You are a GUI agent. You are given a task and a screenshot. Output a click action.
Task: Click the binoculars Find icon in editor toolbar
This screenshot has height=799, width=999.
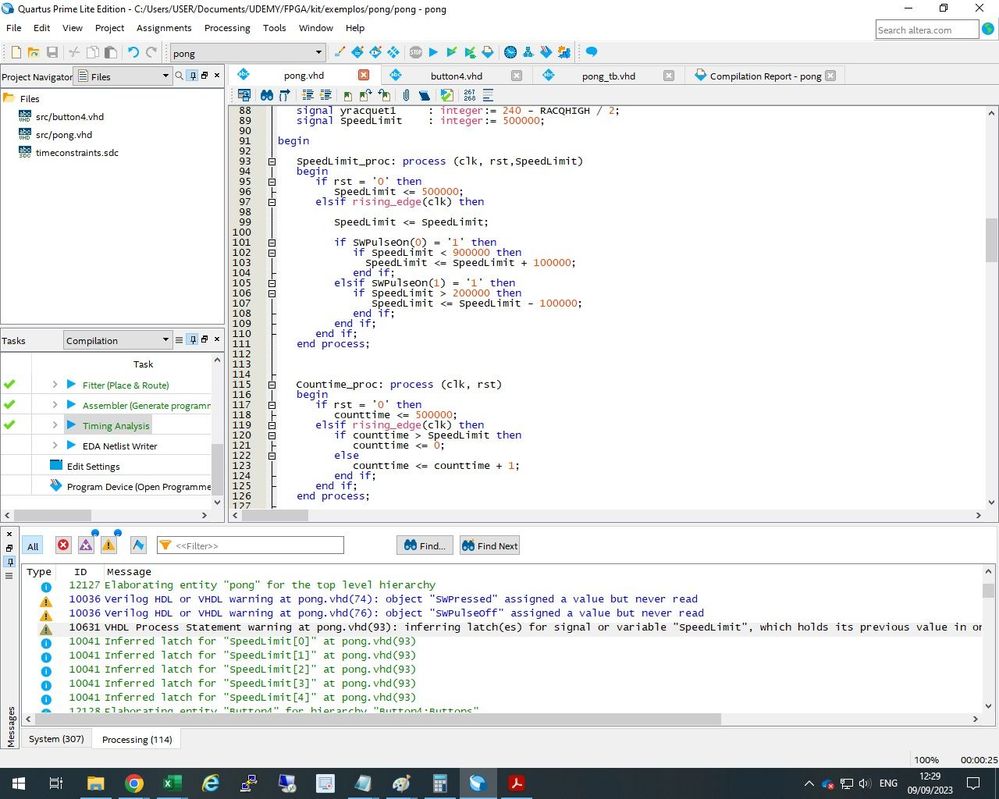(267, 95)
